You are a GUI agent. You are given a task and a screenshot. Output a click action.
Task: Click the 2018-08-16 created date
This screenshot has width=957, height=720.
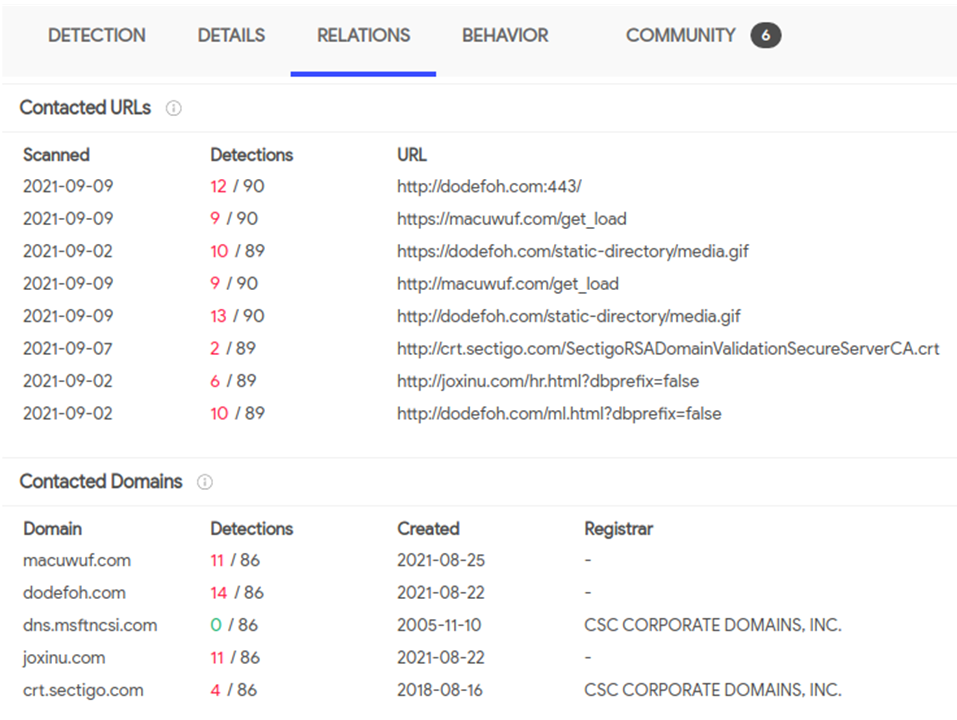tap(440, 690)
